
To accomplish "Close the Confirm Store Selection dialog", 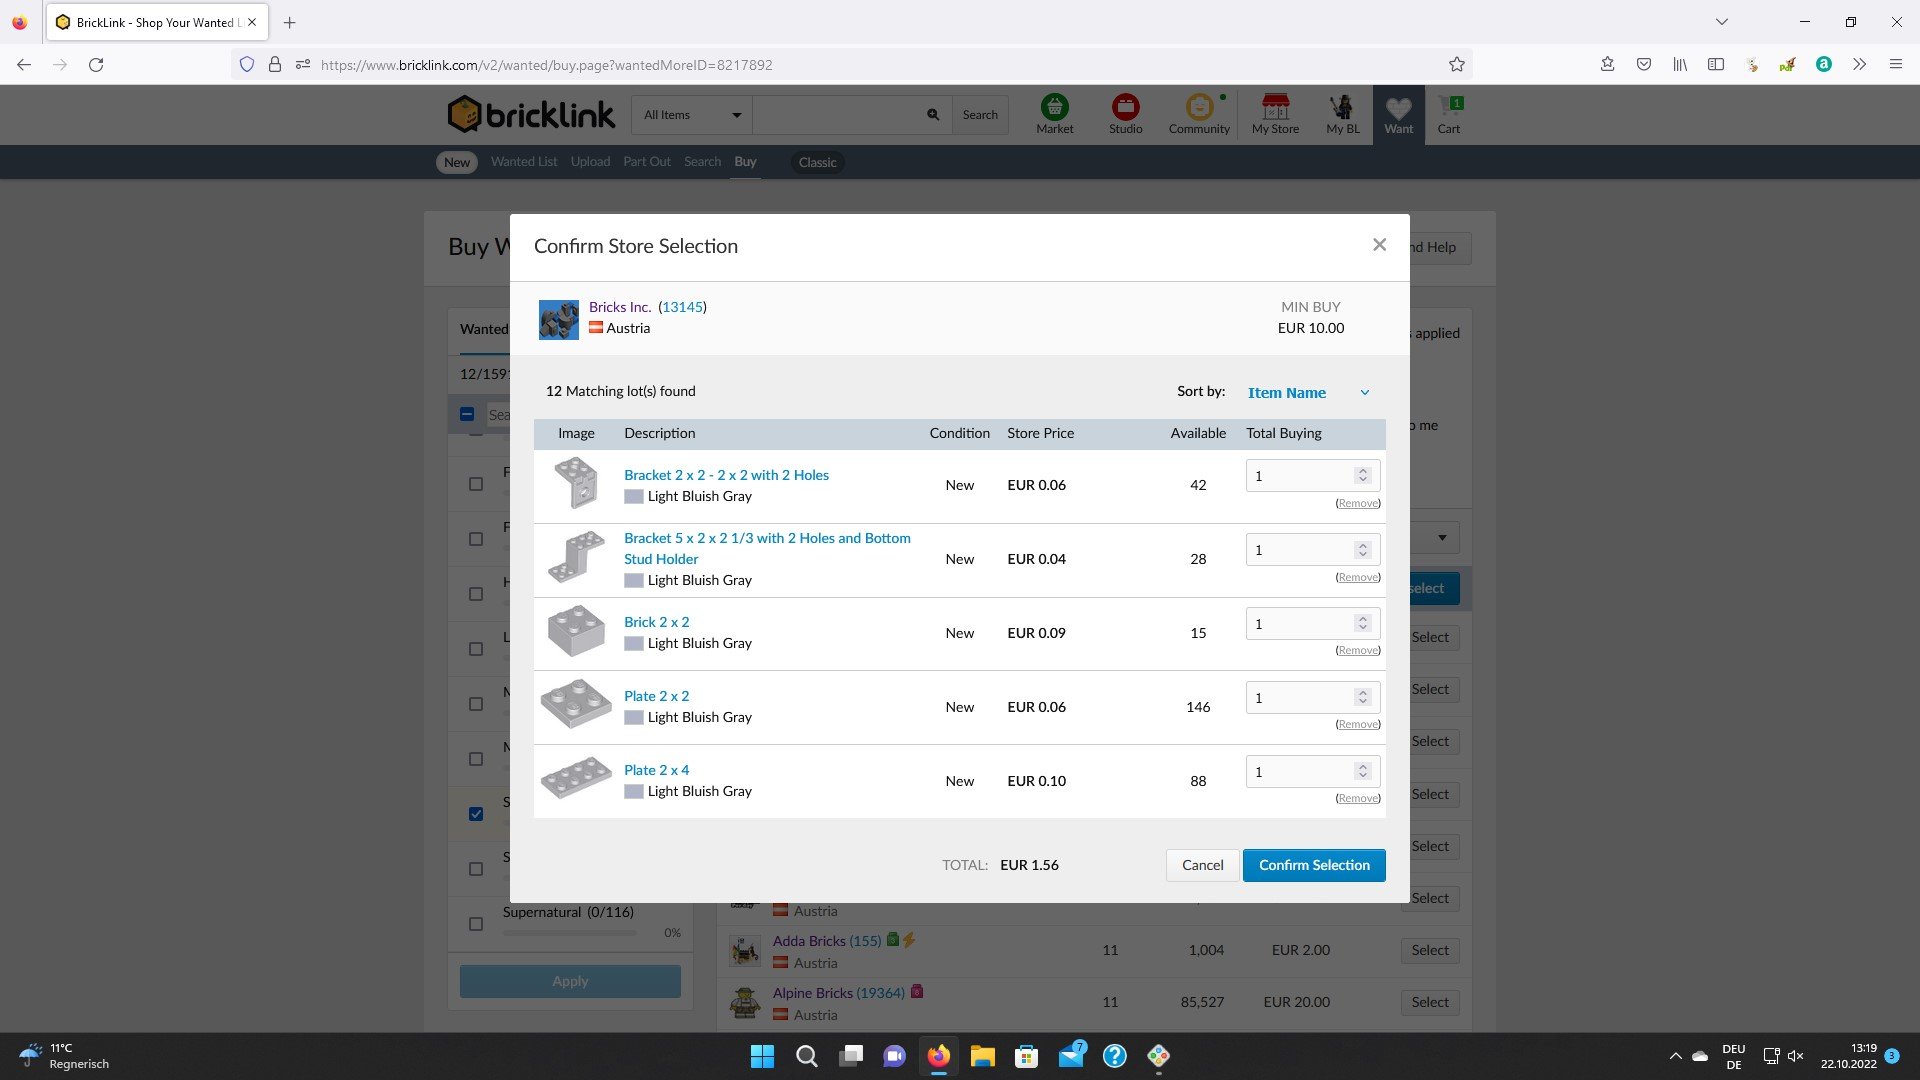I will tap(1379, 245).
